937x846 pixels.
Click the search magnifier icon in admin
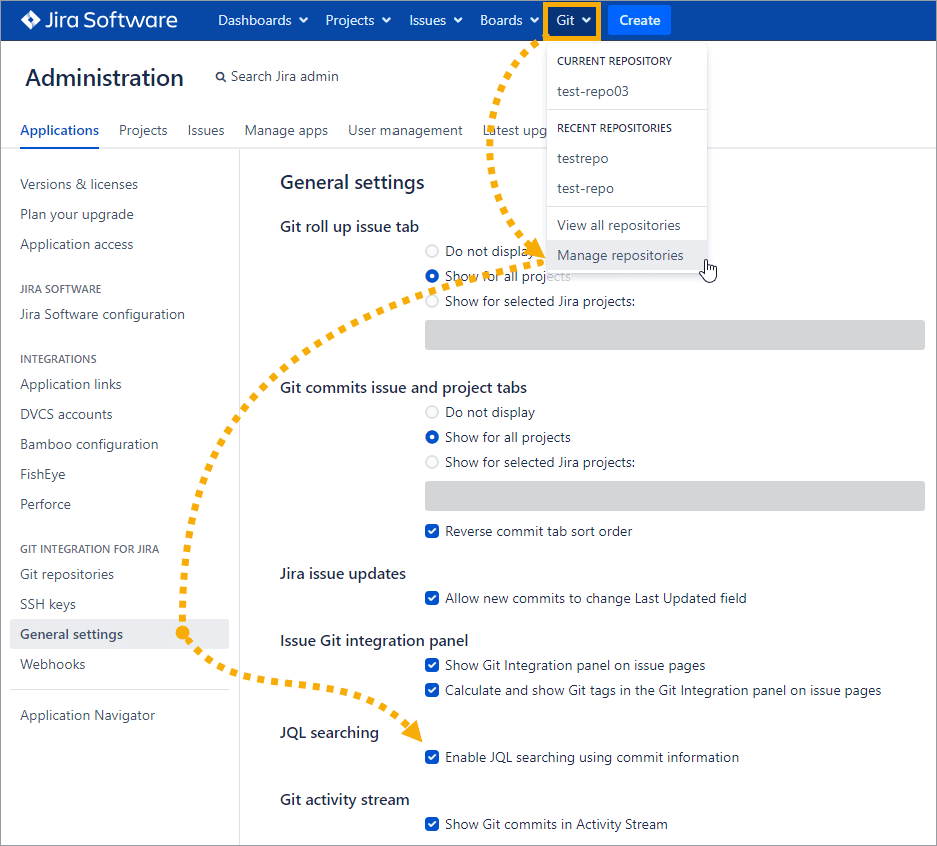[x=221, y=77]
